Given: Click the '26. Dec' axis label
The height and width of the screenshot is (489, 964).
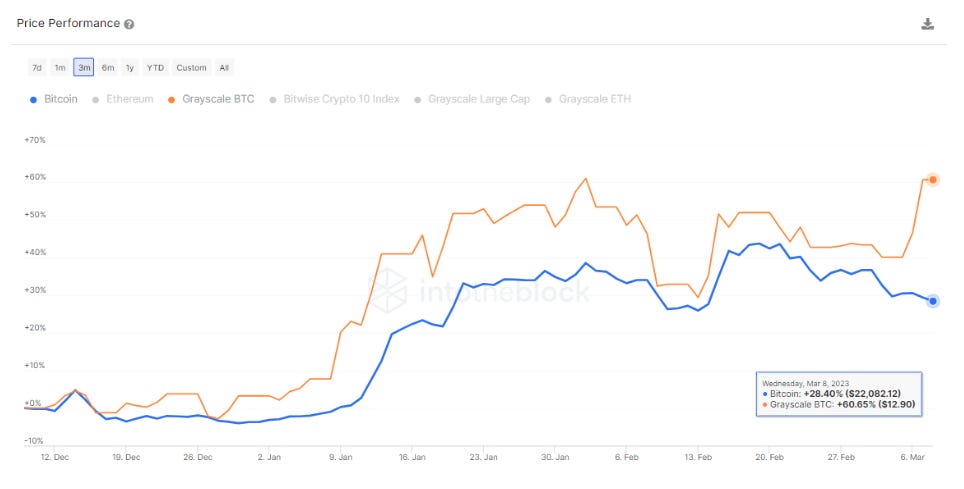Looking at the screenshot, I should coord(197,457).
